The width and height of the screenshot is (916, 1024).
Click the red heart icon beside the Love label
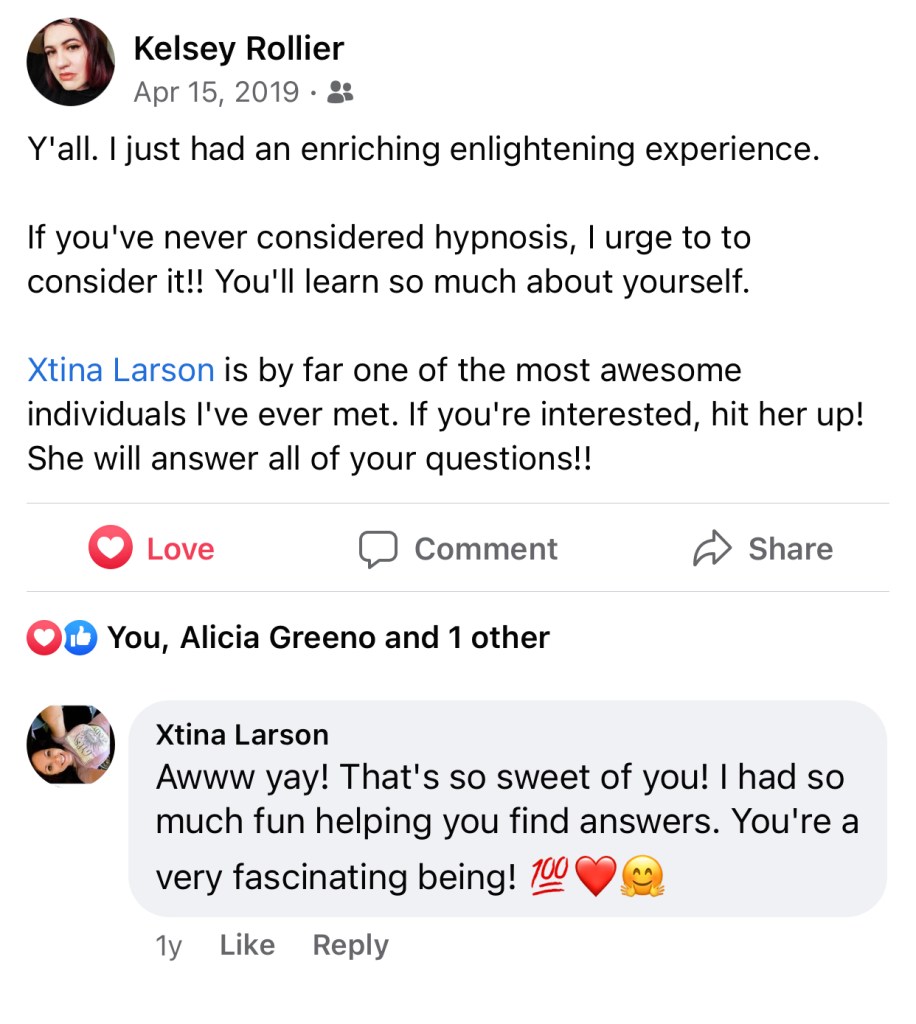110,548
